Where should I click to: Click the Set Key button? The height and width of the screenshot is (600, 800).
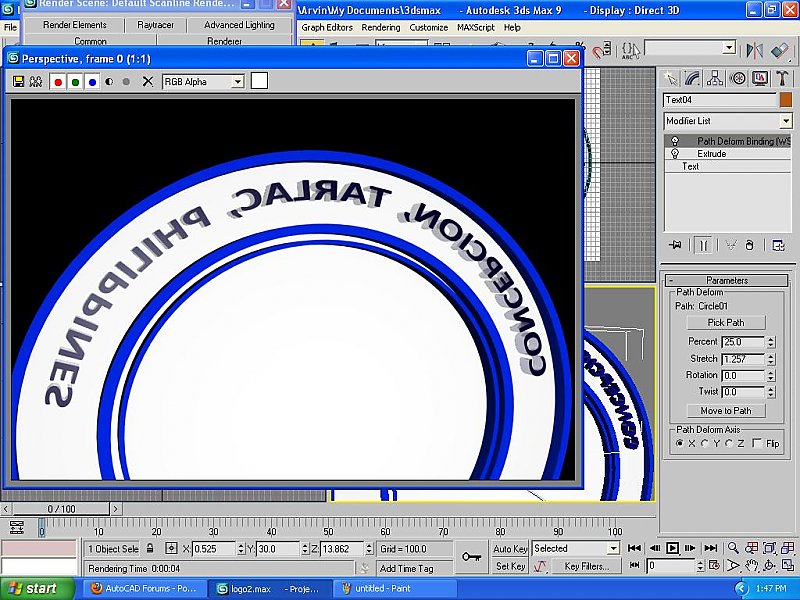pos(510,566)
